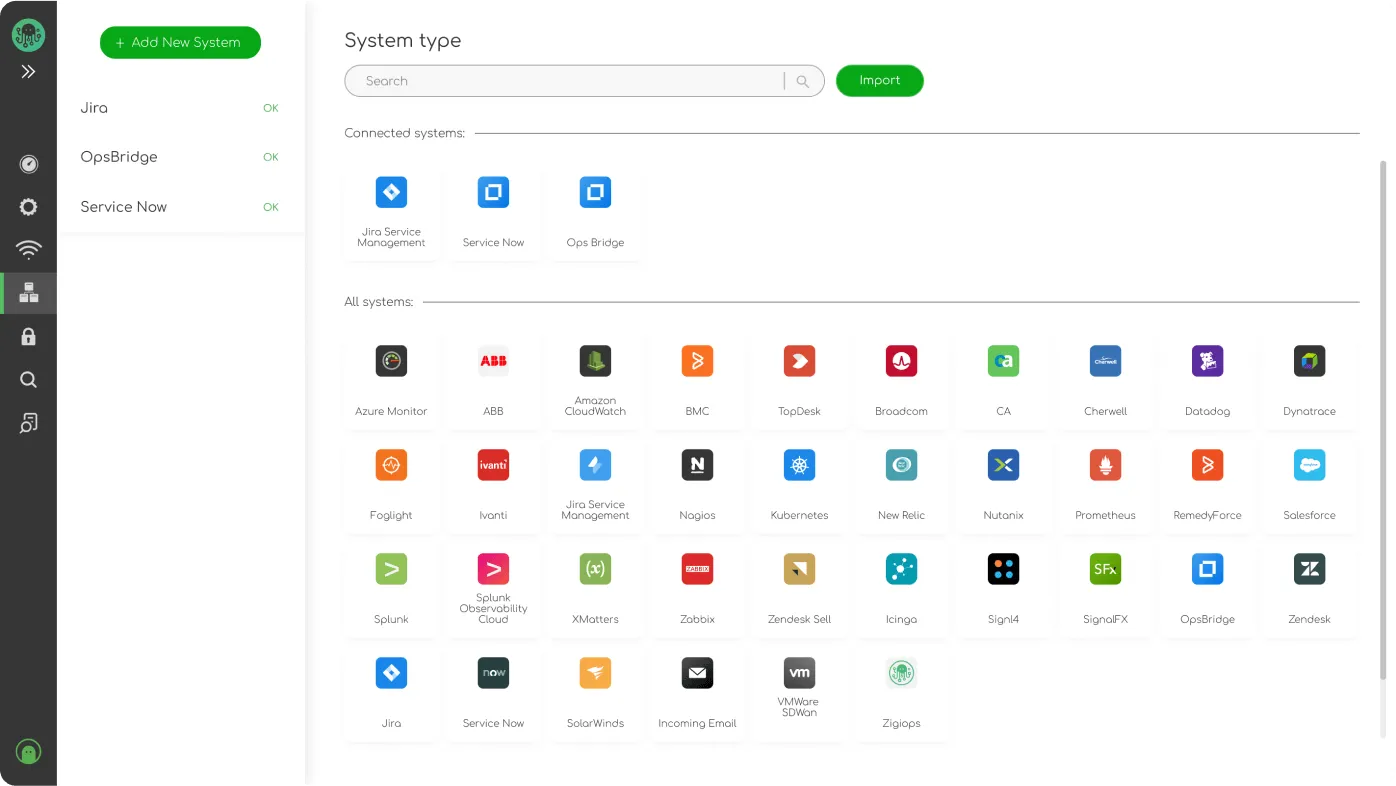This screenshot has height=786, width=1396.
Task: Select the Signl4 system tile
Action: coord(1003,590)
